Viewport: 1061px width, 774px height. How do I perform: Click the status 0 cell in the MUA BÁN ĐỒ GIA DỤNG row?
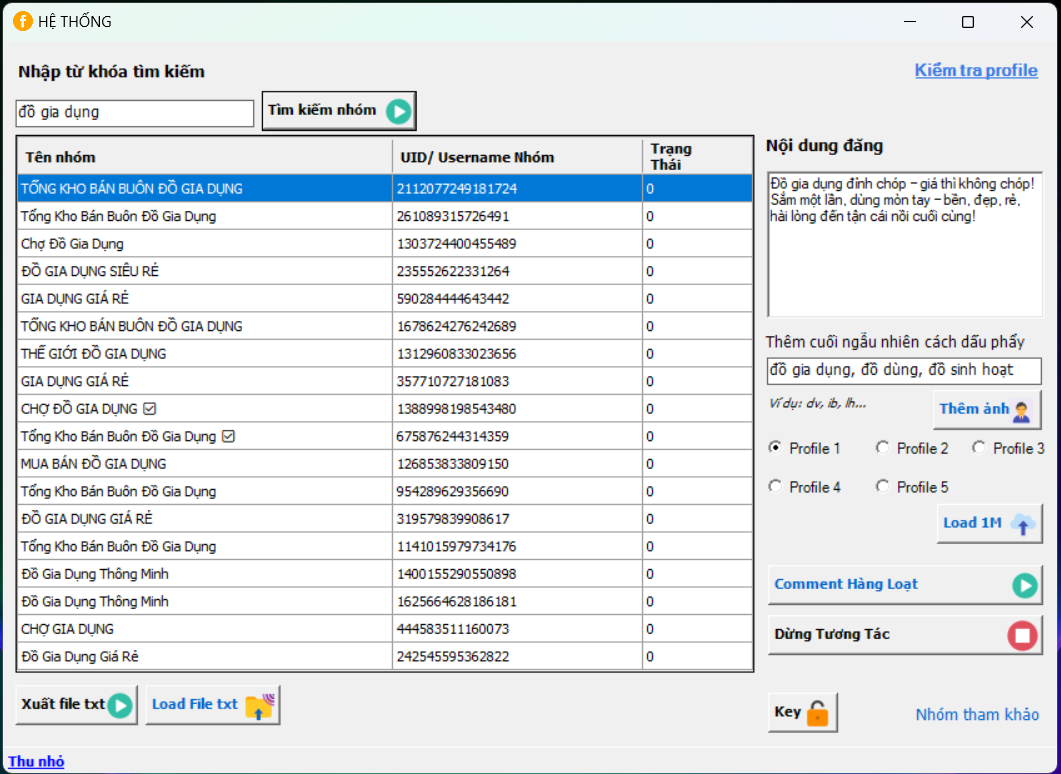tap(697, 464)
